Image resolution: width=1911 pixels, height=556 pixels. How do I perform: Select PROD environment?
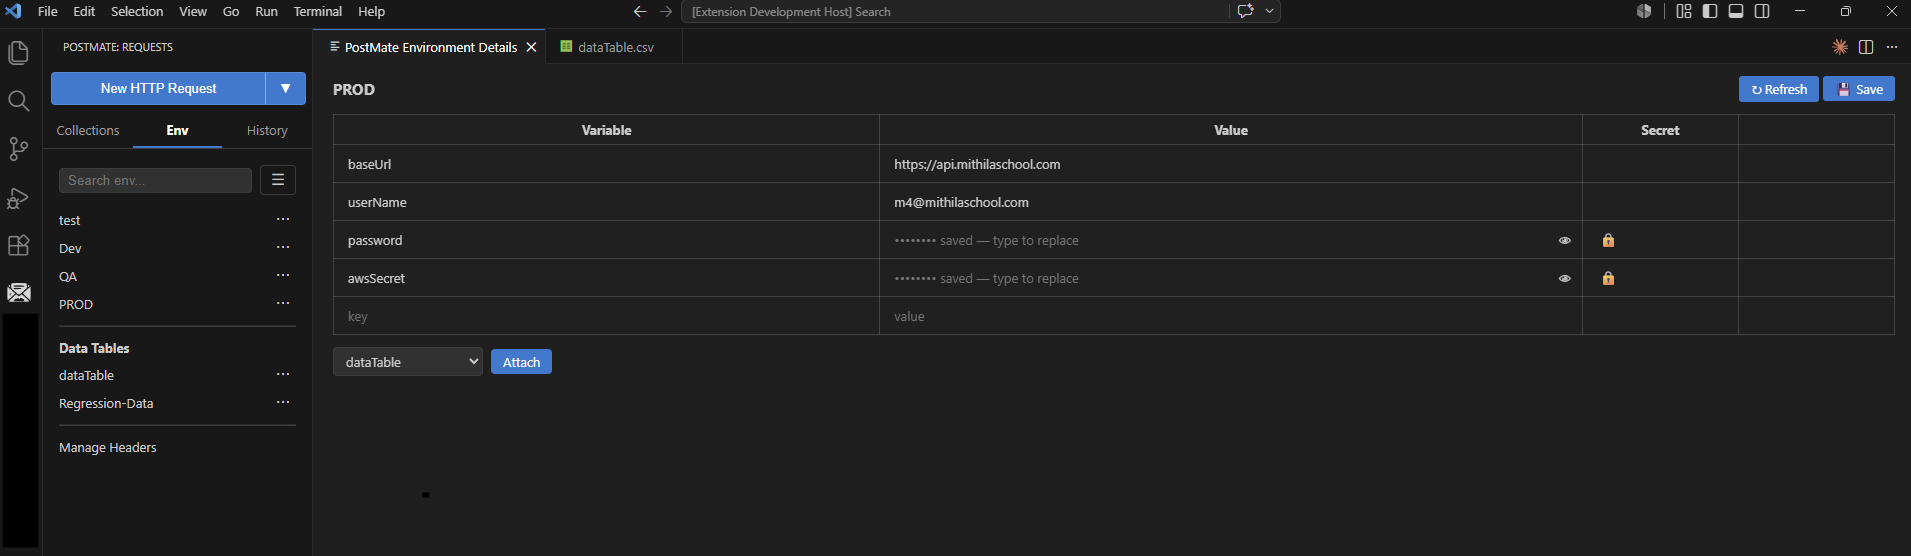(x=76, y=304)
